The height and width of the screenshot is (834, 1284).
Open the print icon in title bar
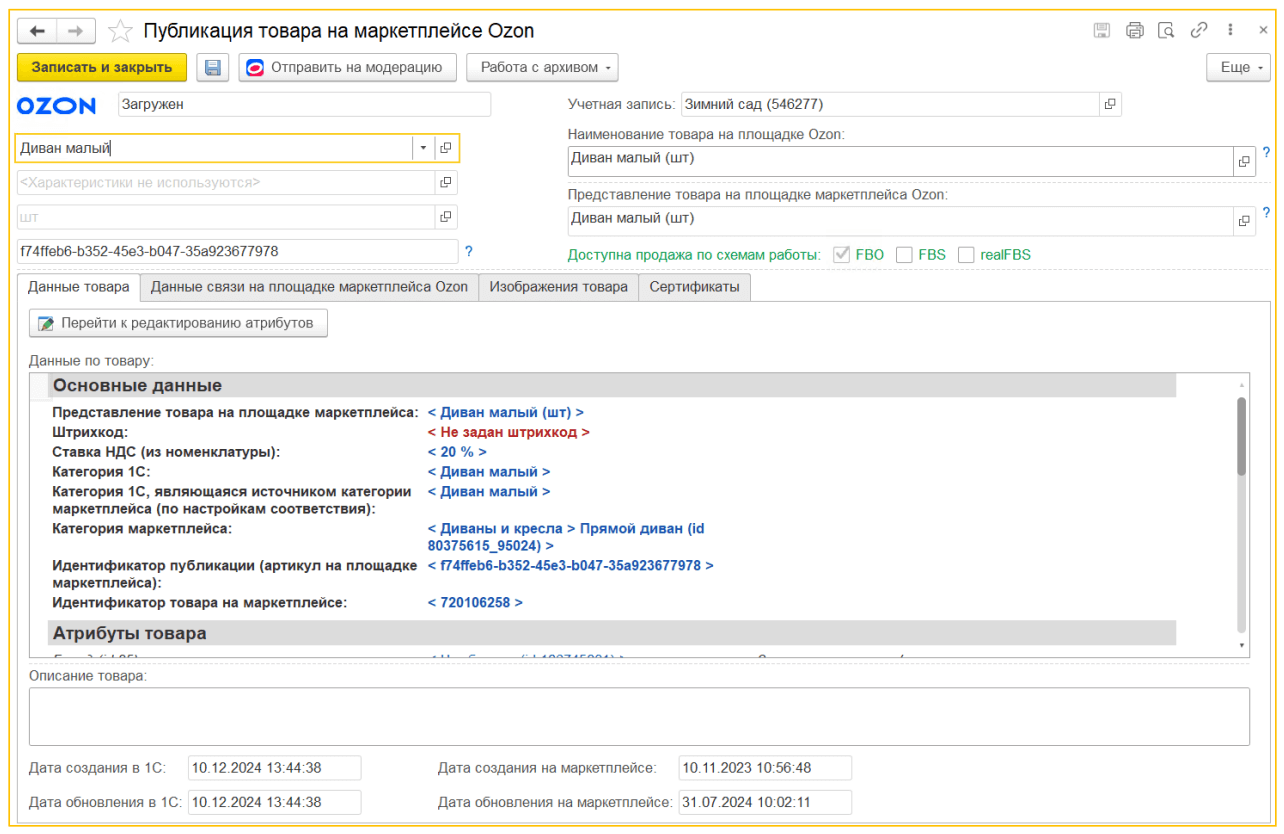click(1134, 30)
